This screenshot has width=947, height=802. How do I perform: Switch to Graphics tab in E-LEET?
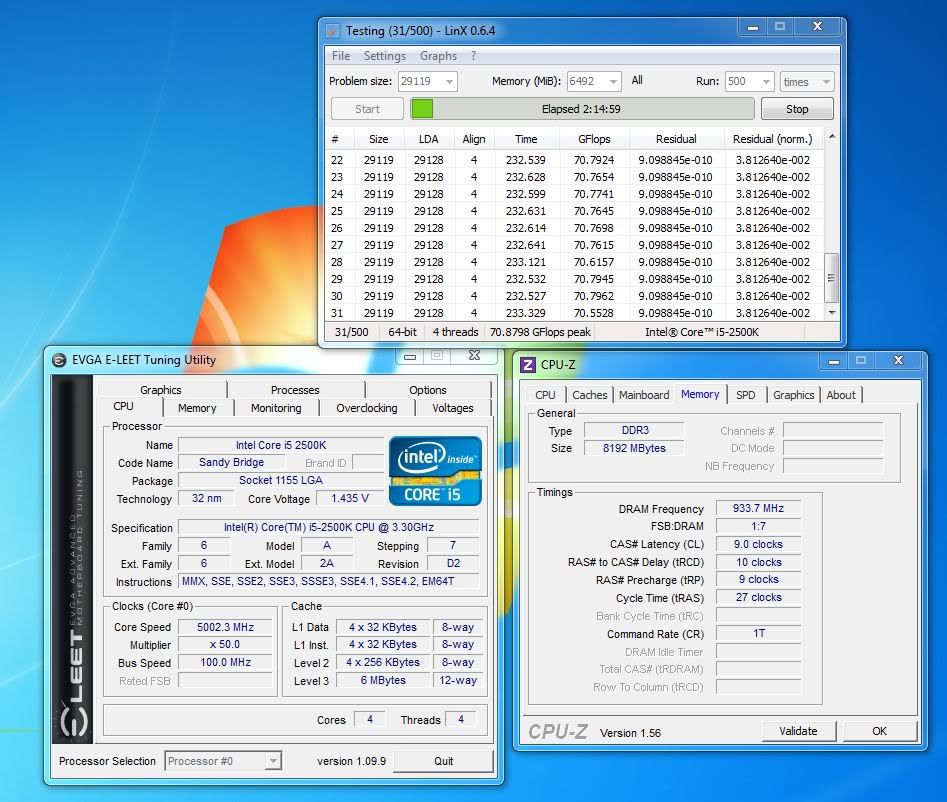point(161,390)
